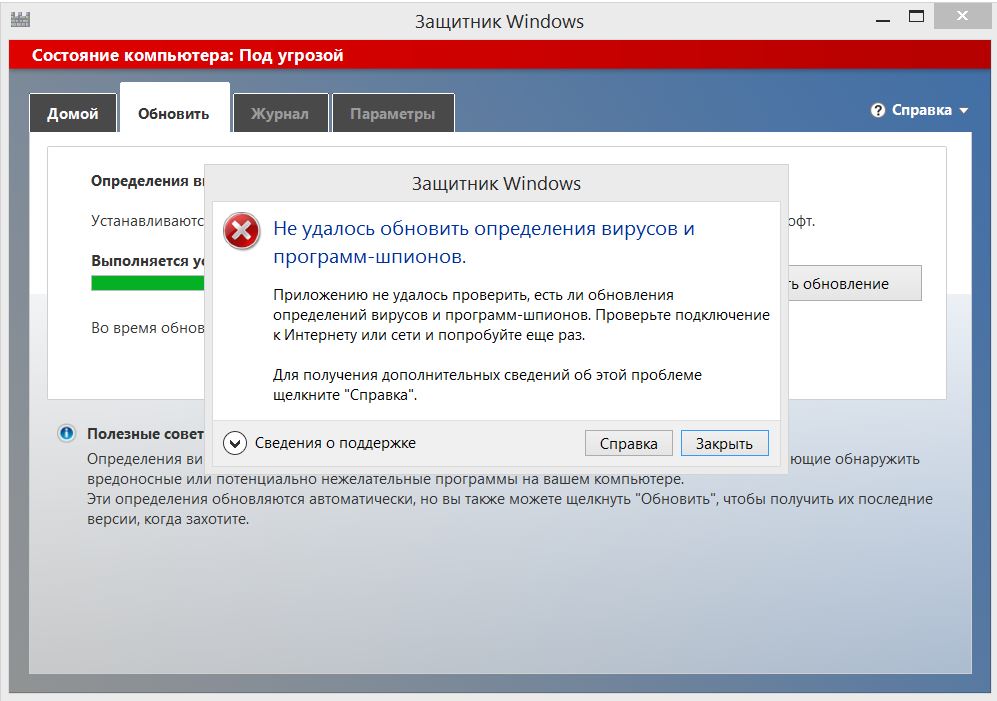Switch to the Домой tab
This screenshot has height=701, width=997.
tap(72, 113)
